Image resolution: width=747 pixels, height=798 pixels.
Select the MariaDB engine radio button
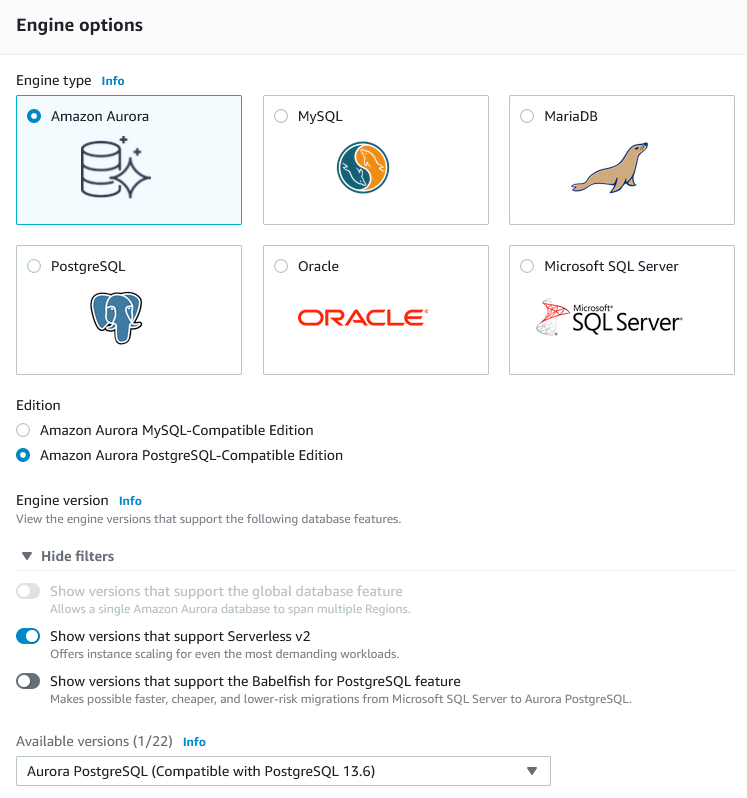pyautogui.click(x=527, y=116)
